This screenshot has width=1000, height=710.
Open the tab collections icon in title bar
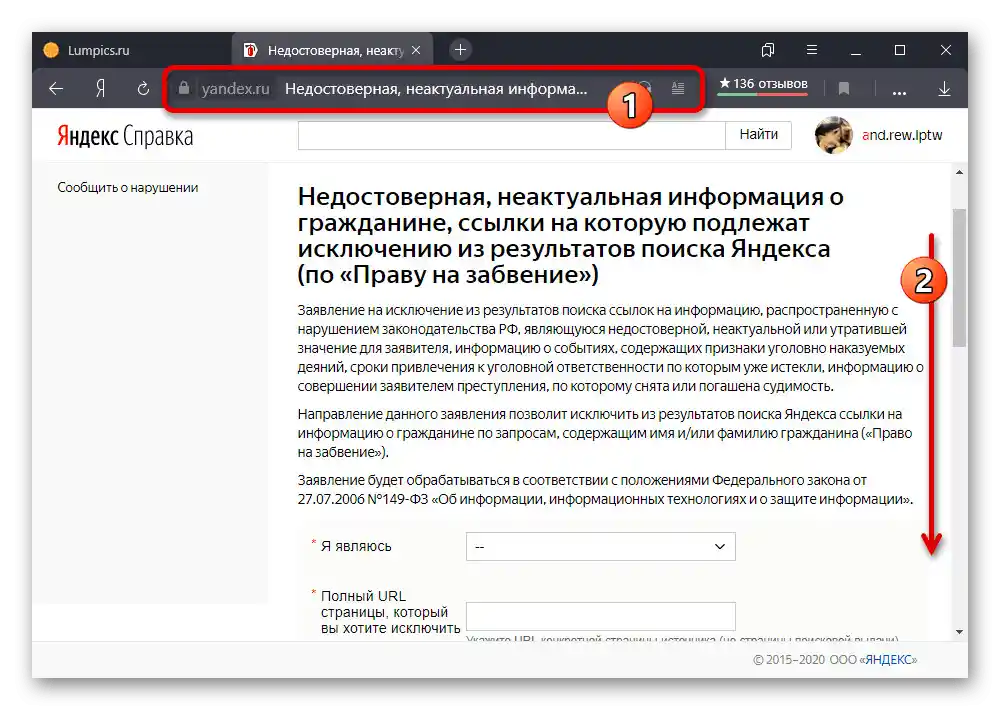(x=768, y=50)
